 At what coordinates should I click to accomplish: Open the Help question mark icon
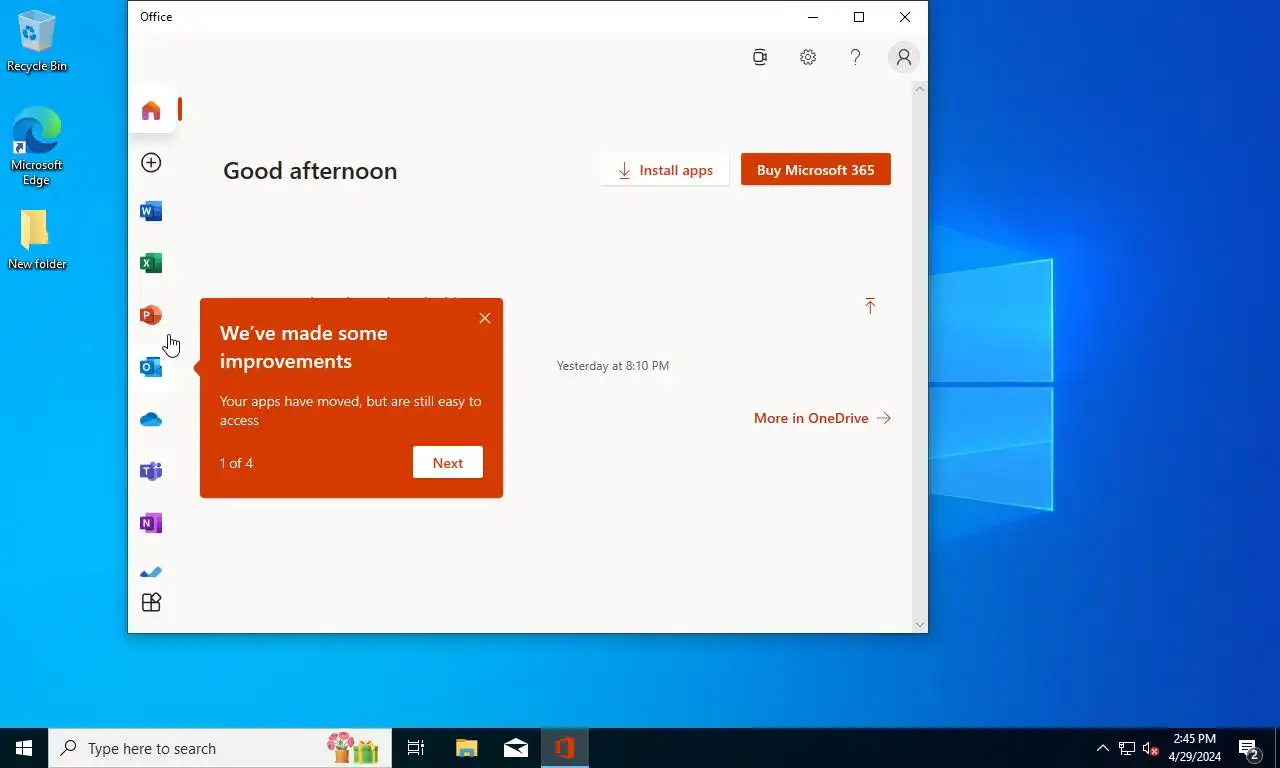[855, 57]
